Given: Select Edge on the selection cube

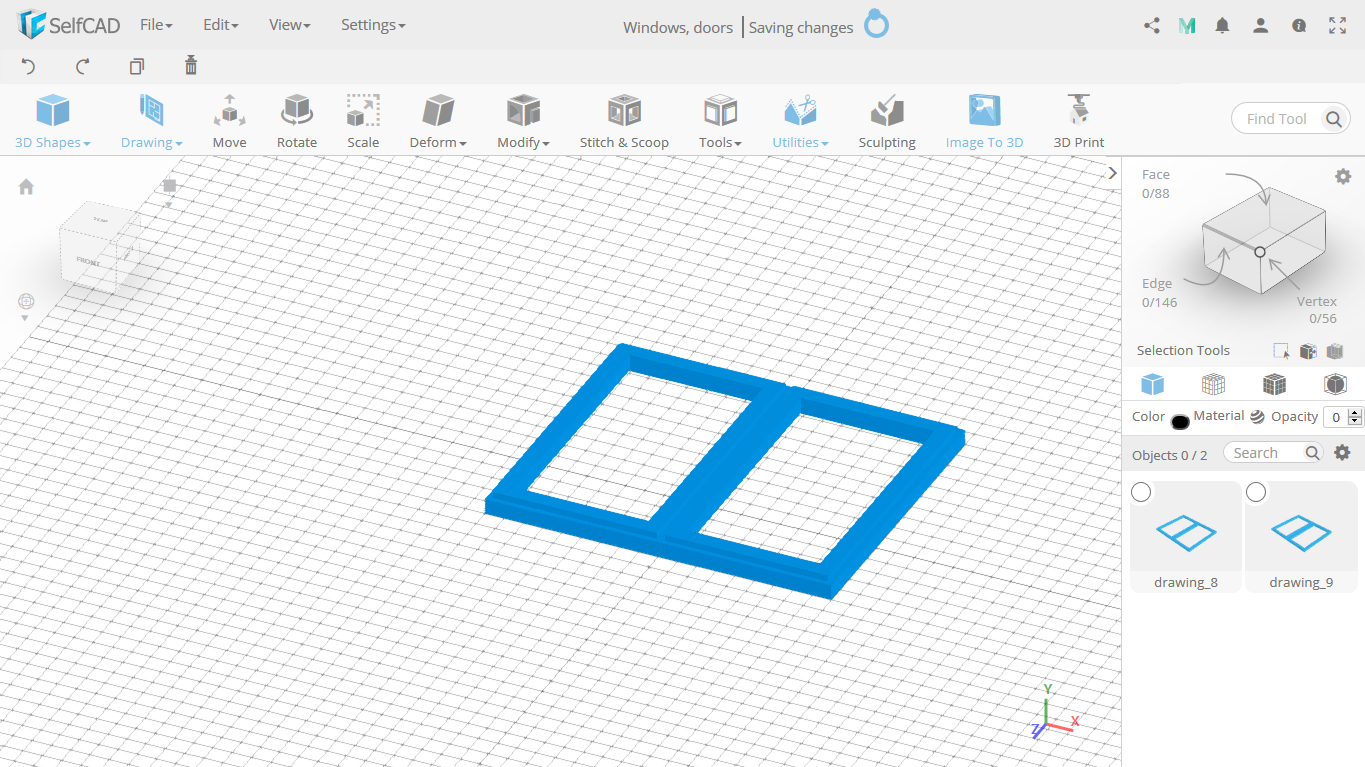Looking at the screenshot, I should pos(1159,293).
